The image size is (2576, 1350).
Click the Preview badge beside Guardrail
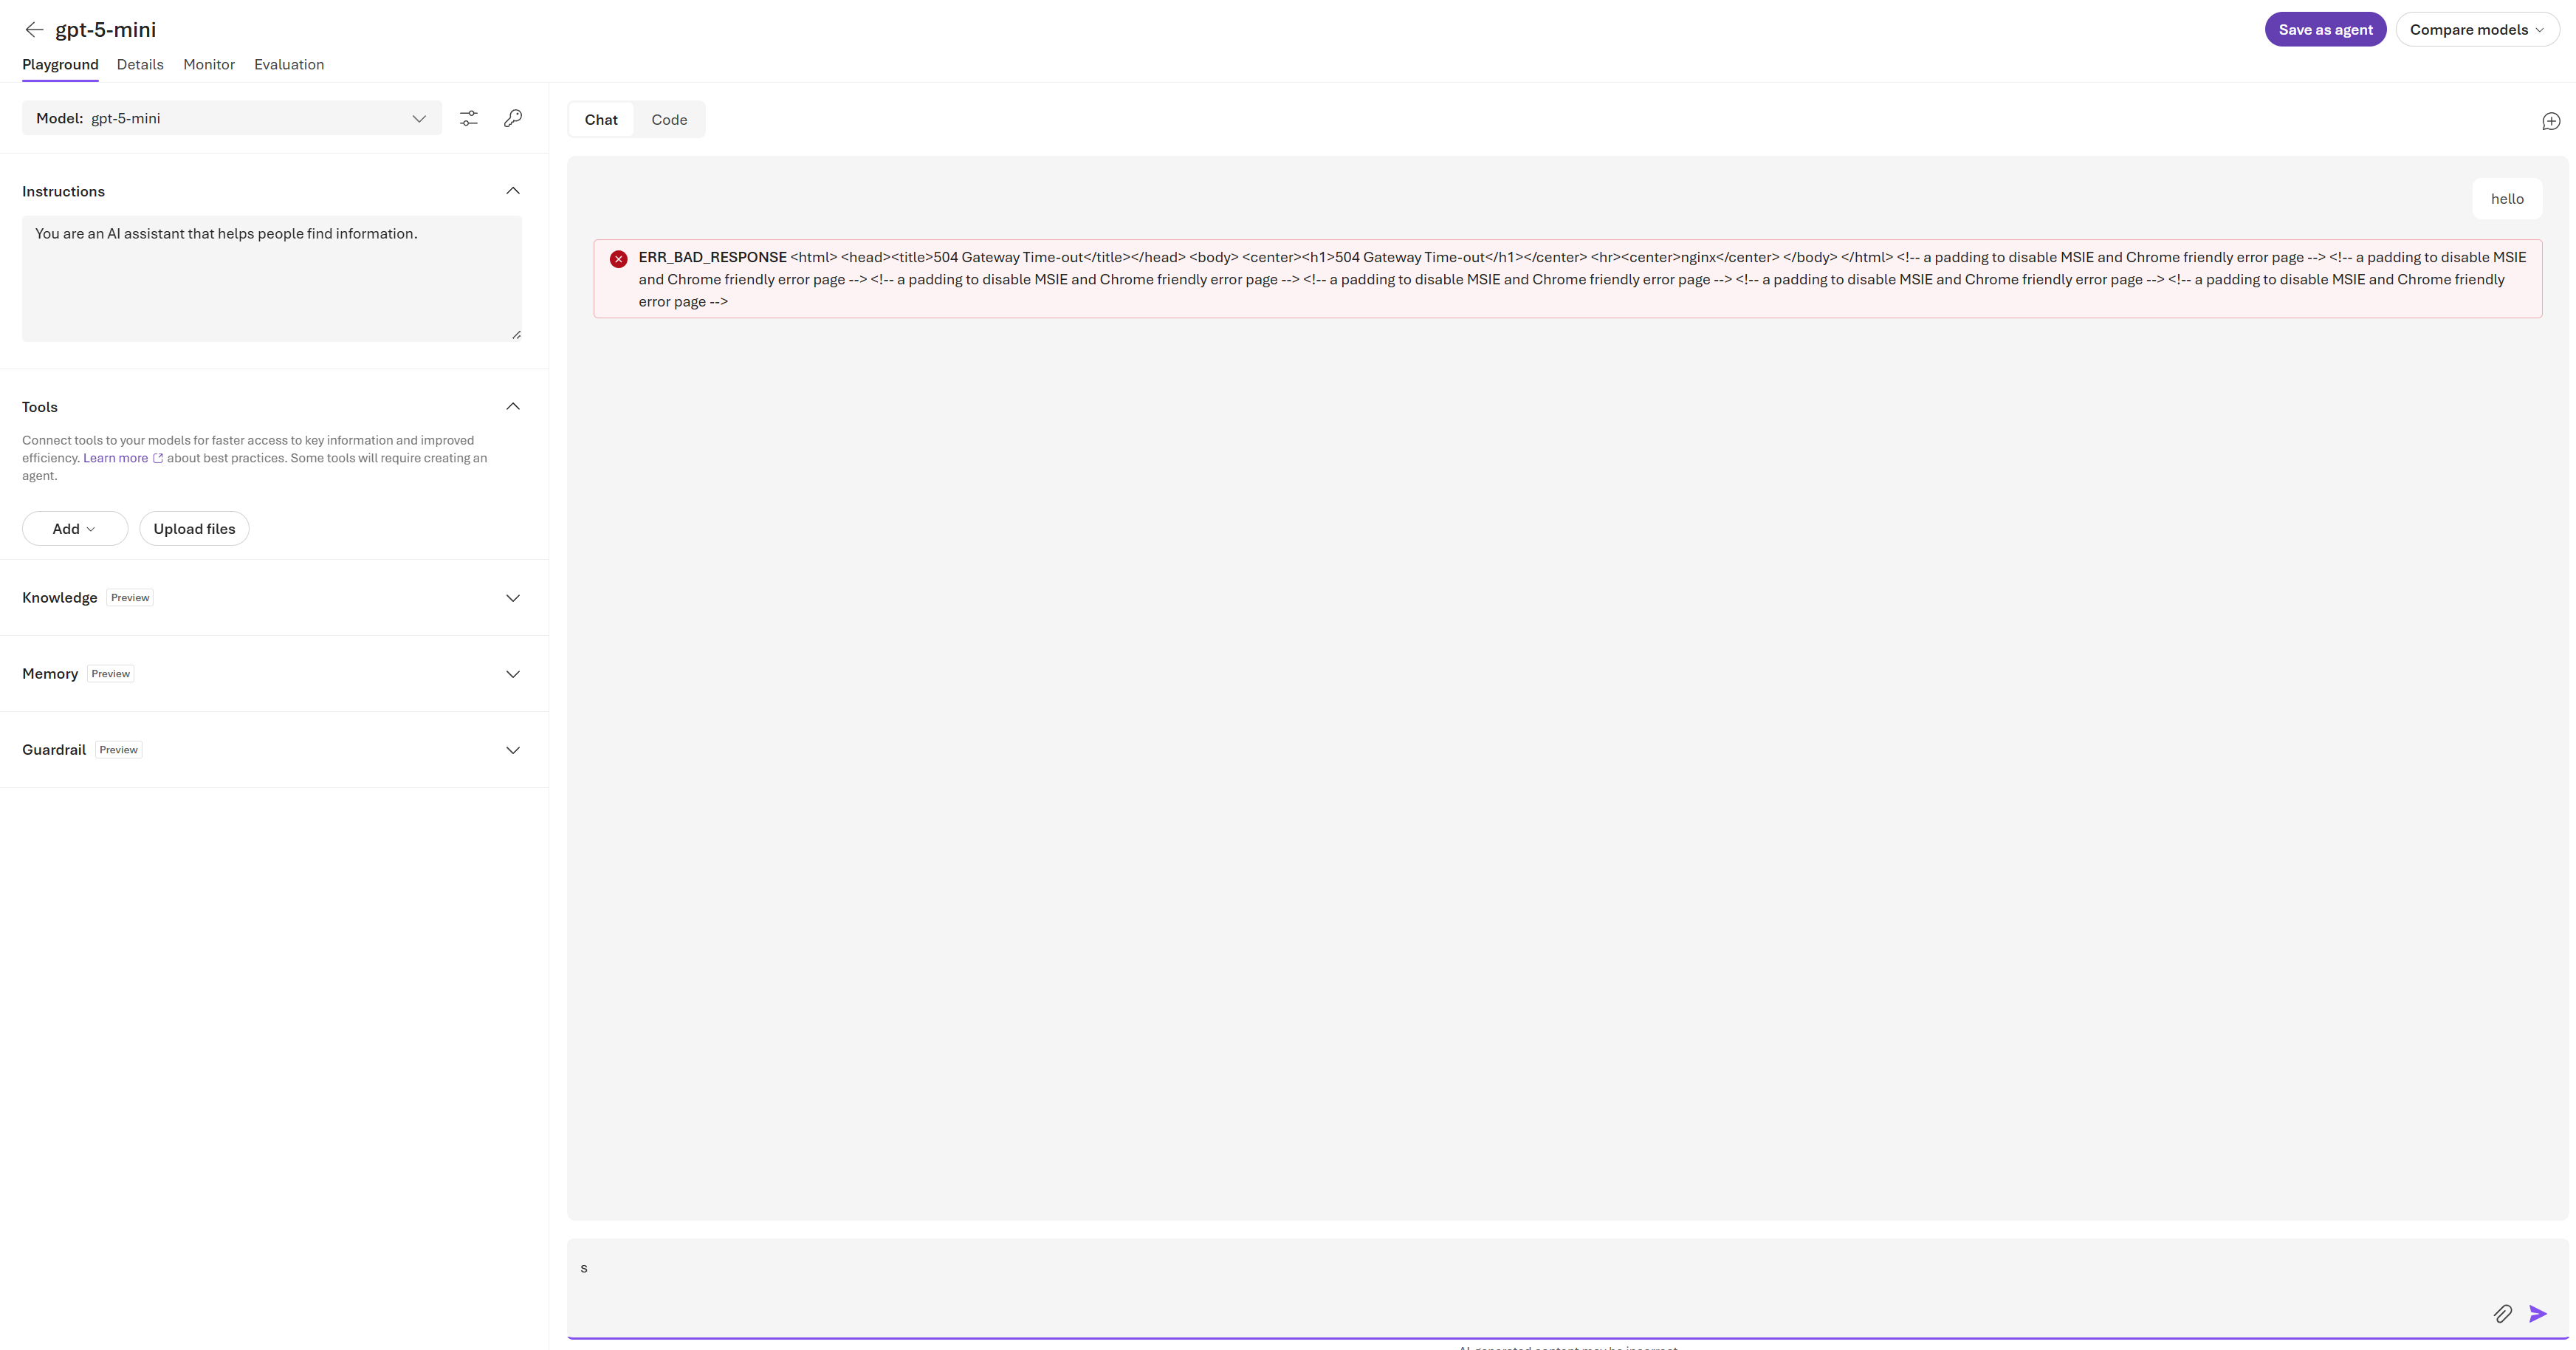tap(119, 750)
